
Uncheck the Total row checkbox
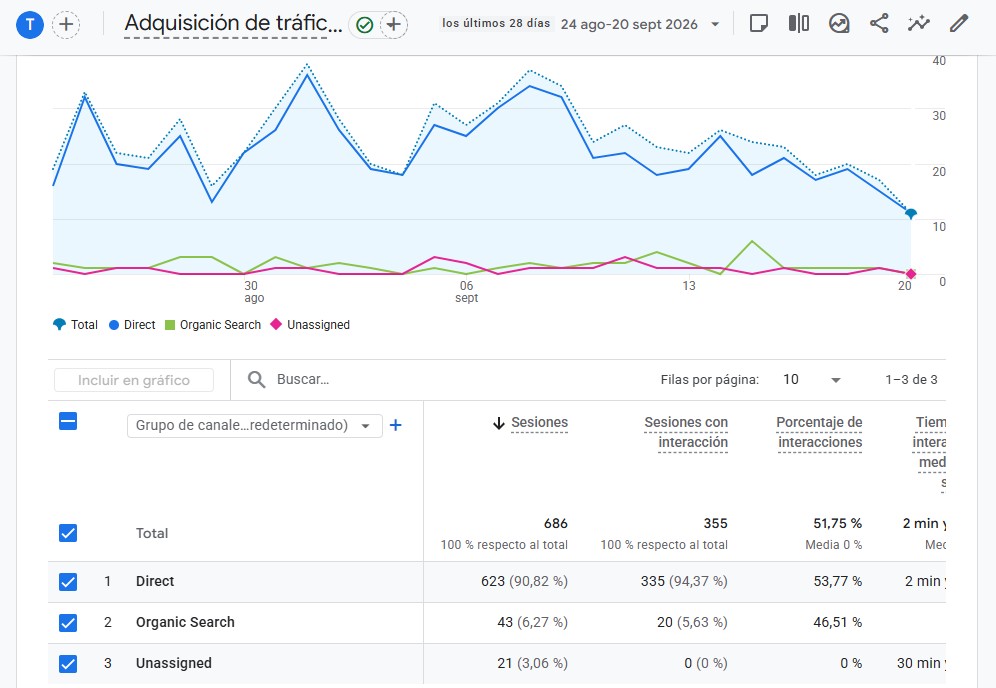68,533
